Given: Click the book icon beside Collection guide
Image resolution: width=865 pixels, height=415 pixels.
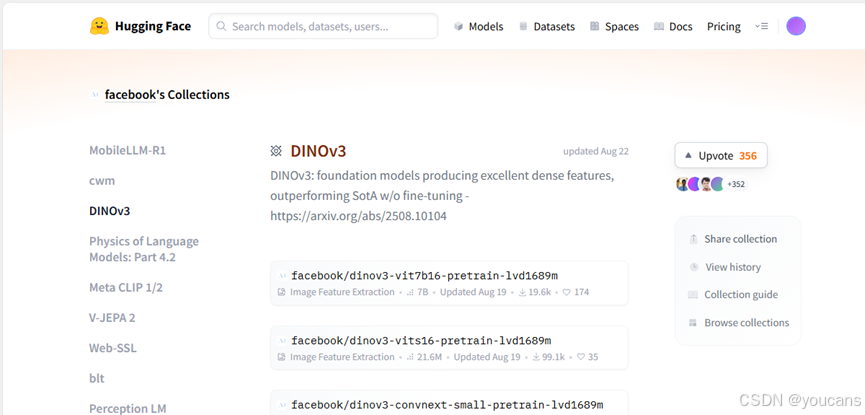Looking at the screenshot, I should (693, 295).
